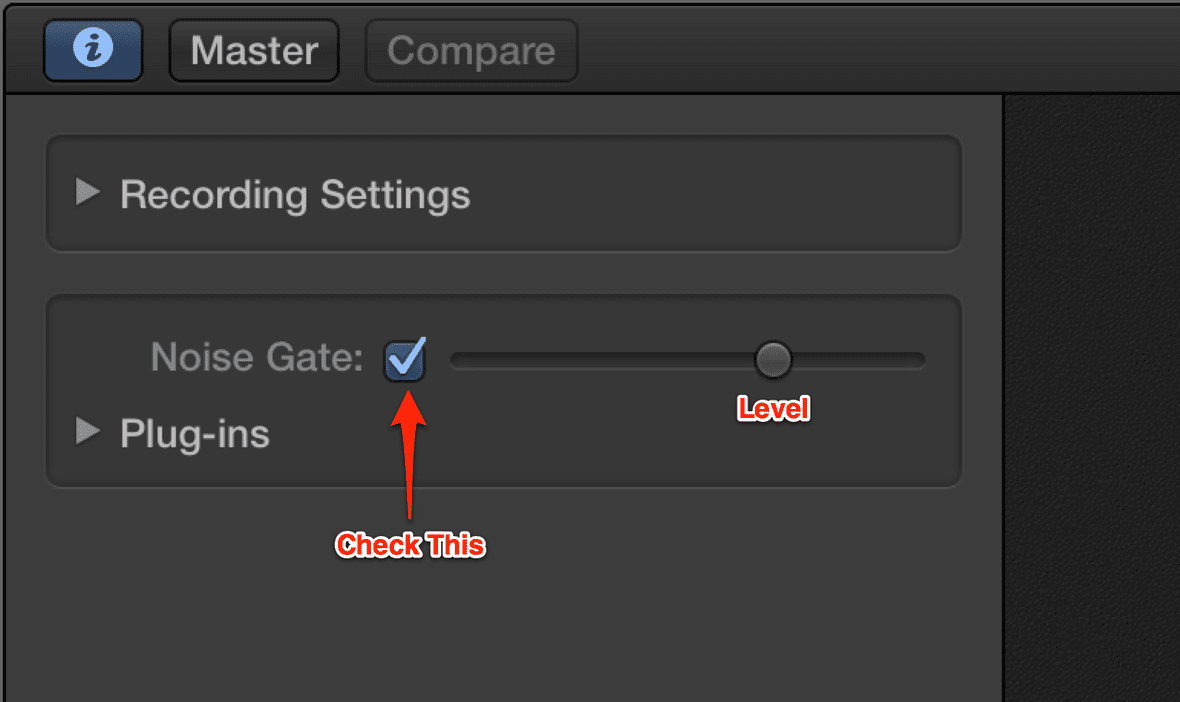Viewport: 1180px width, 702px height.
Task: Disable the checked Noise Gate control
Action: (404, 359)
